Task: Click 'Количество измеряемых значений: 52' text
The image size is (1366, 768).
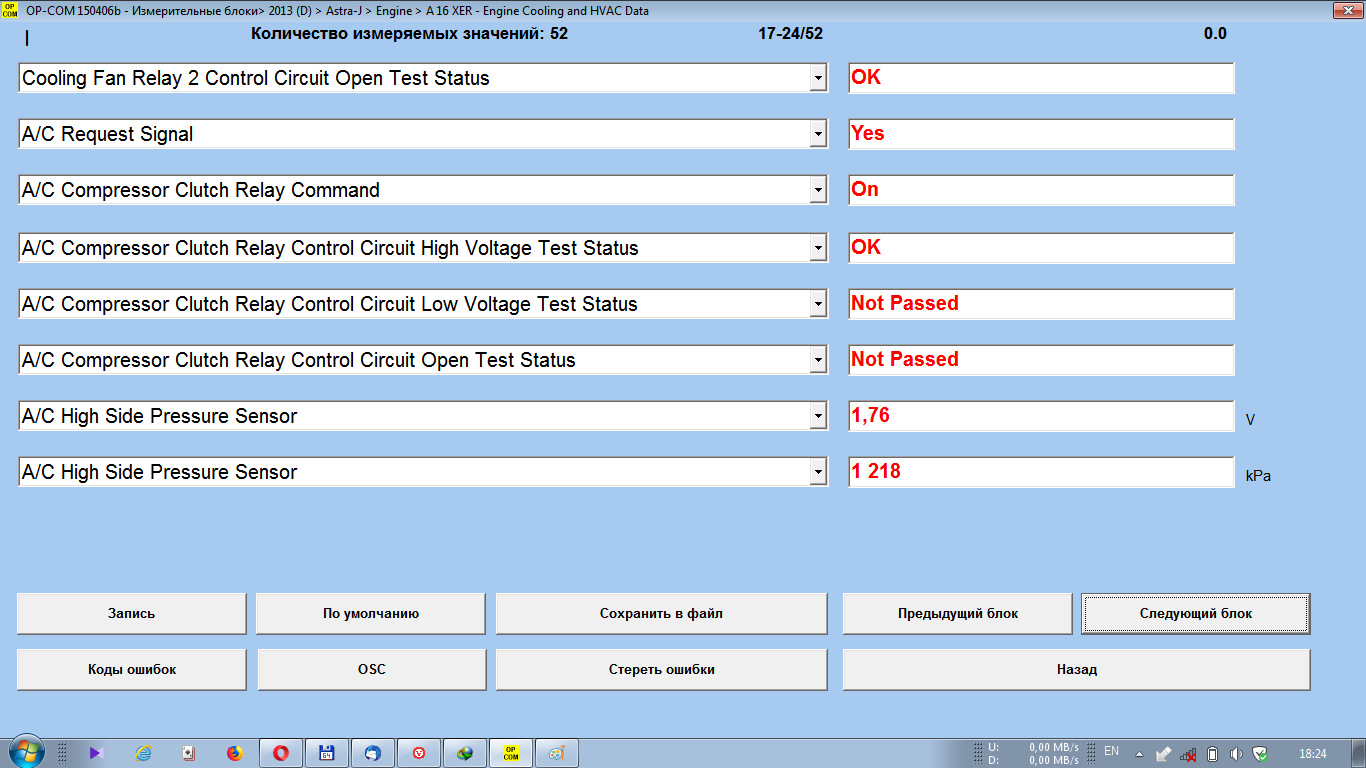Action: [409, 34]
